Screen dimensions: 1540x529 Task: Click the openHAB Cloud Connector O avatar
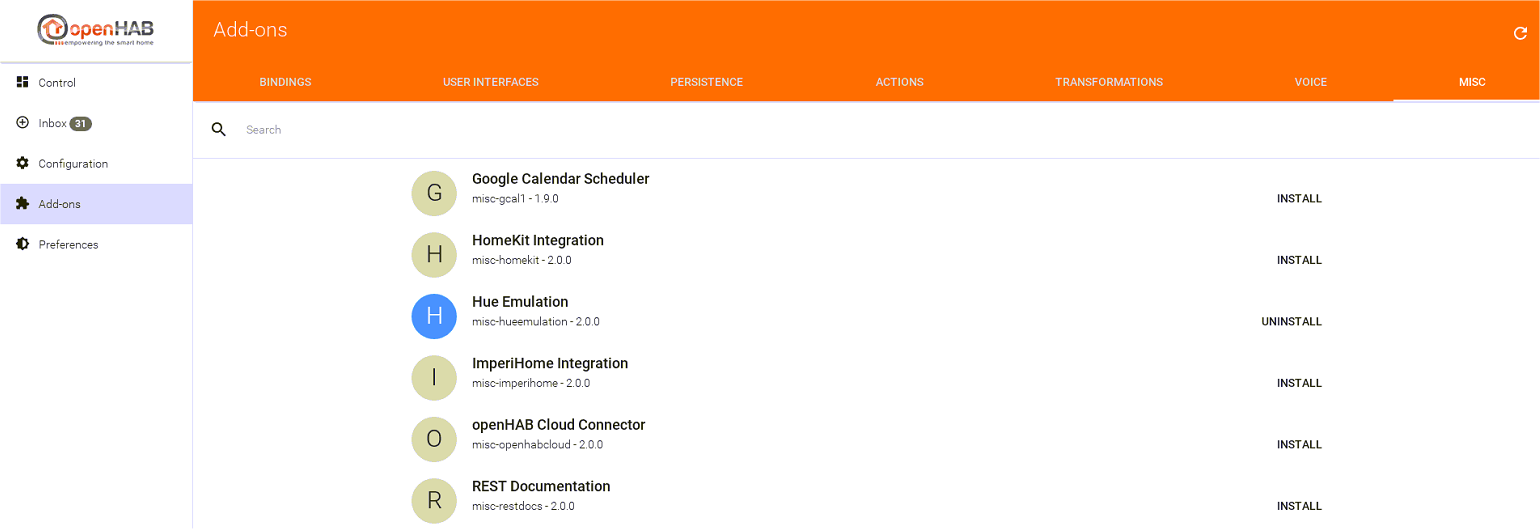click(x=434, y=439)
